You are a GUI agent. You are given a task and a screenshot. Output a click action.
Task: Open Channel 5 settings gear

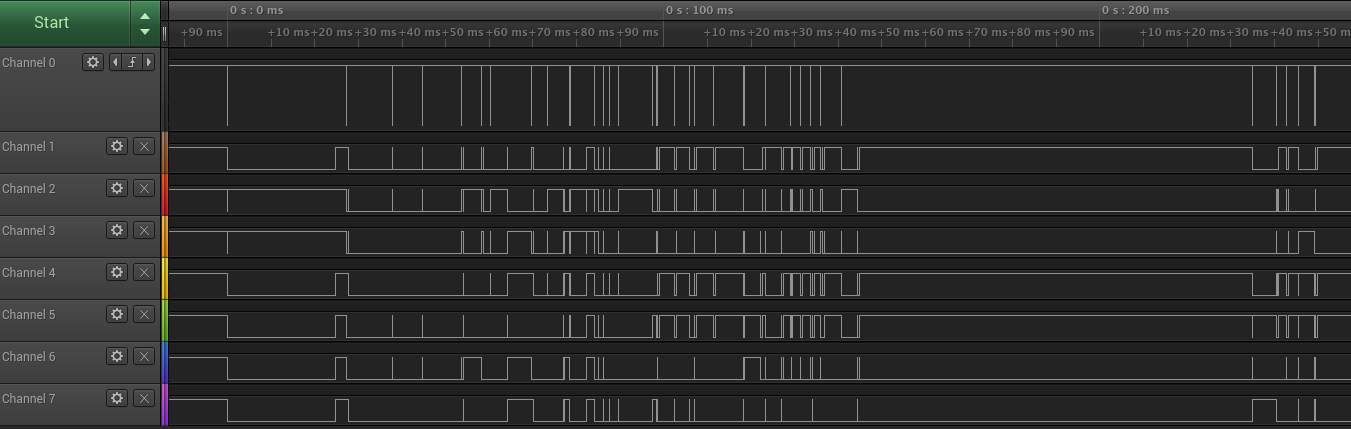pos(117,314)
